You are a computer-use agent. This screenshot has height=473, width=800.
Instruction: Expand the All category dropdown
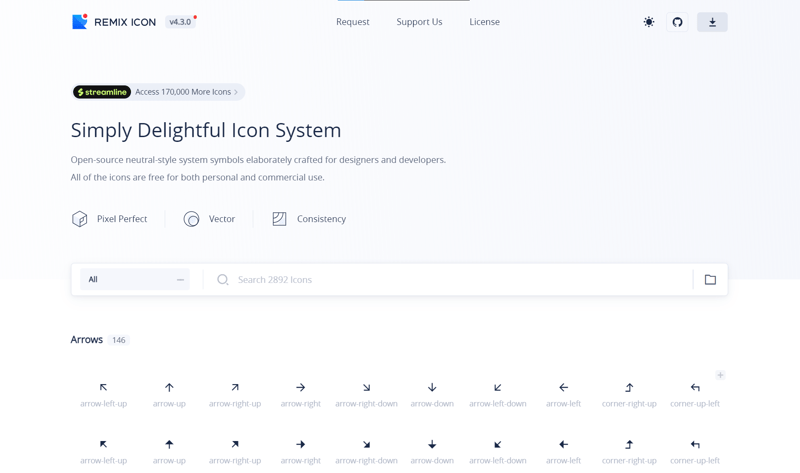click(135, 280)
